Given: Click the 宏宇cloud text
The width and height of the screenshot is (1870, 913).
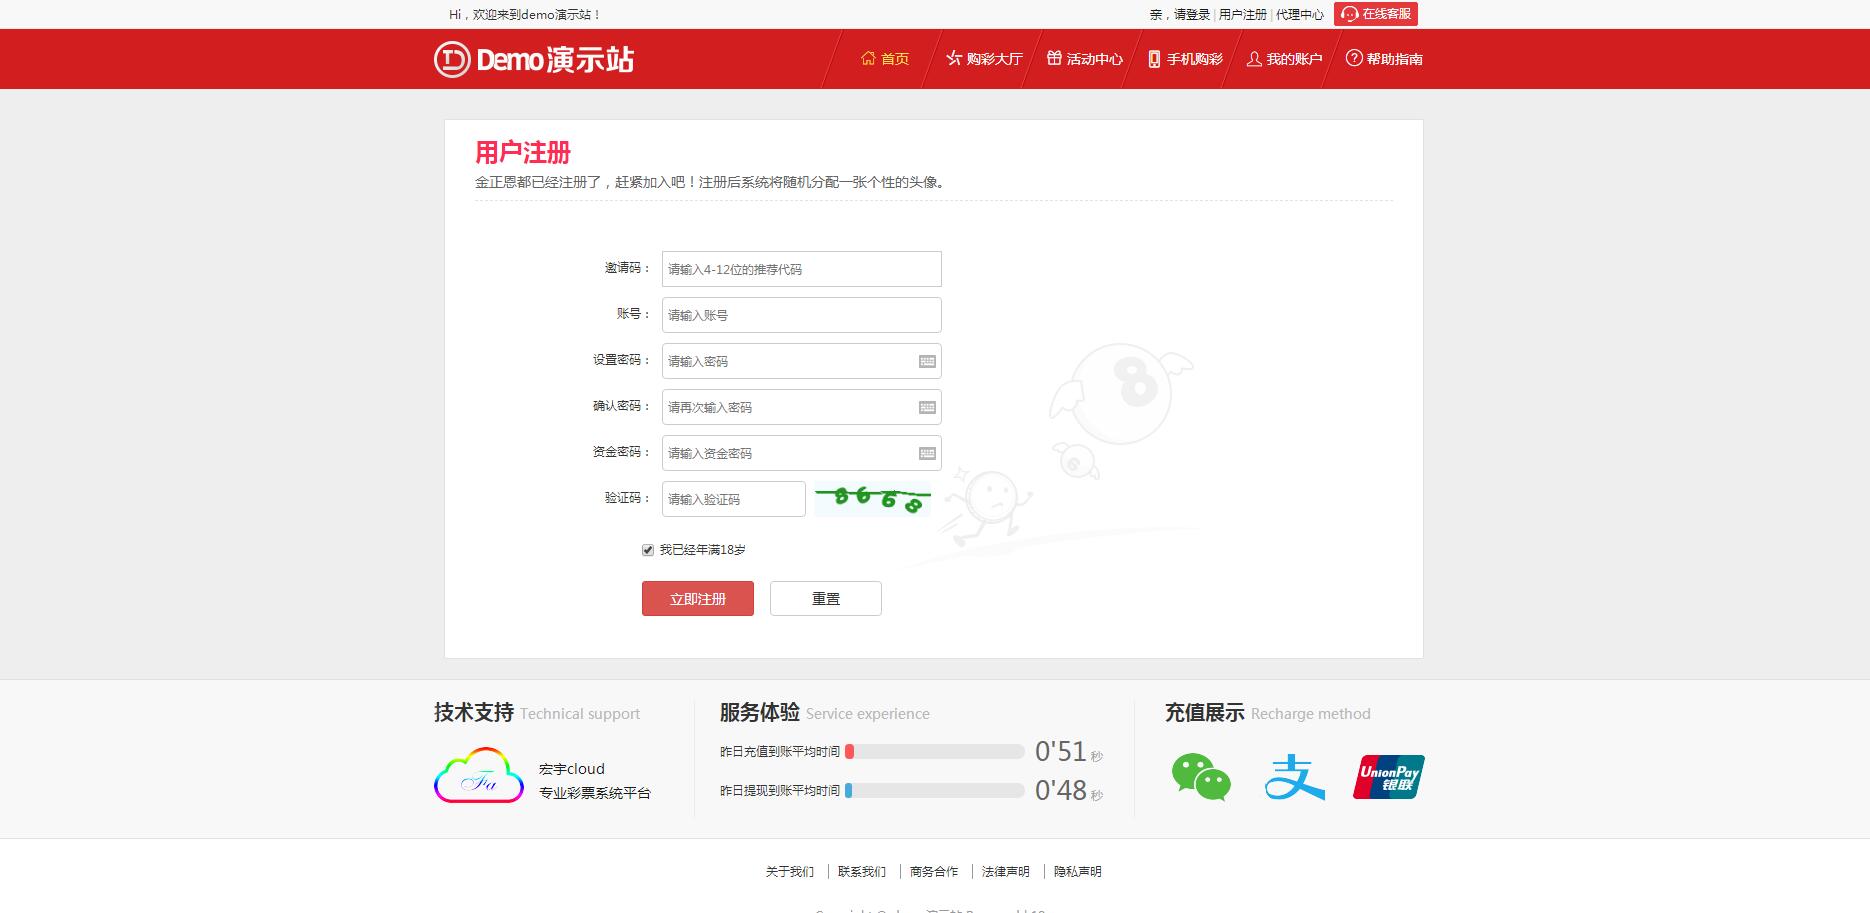Looking at the screenshot, I should click(572, 769).
